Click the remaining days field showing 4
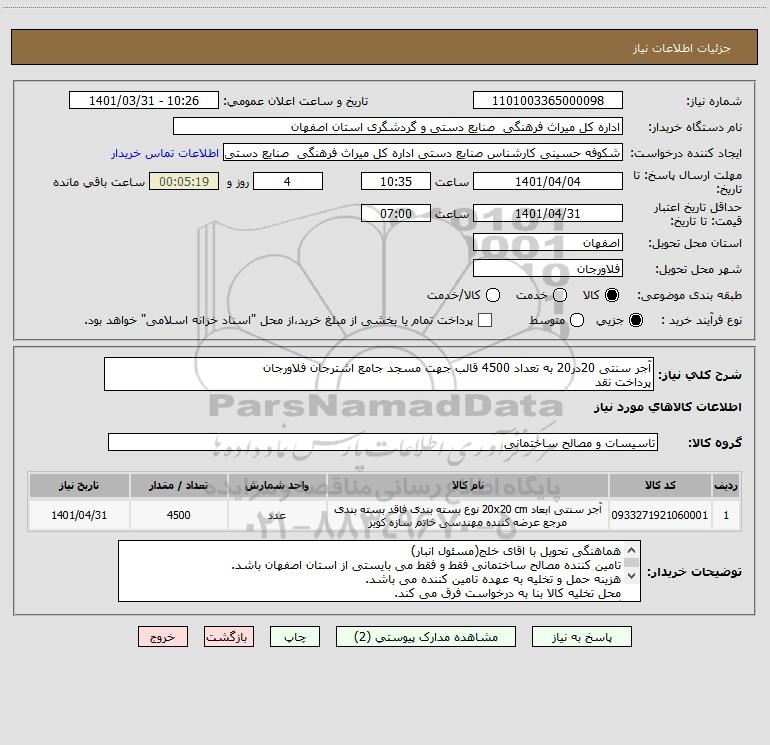Screen dimensions: 770x745 (288, 182)
